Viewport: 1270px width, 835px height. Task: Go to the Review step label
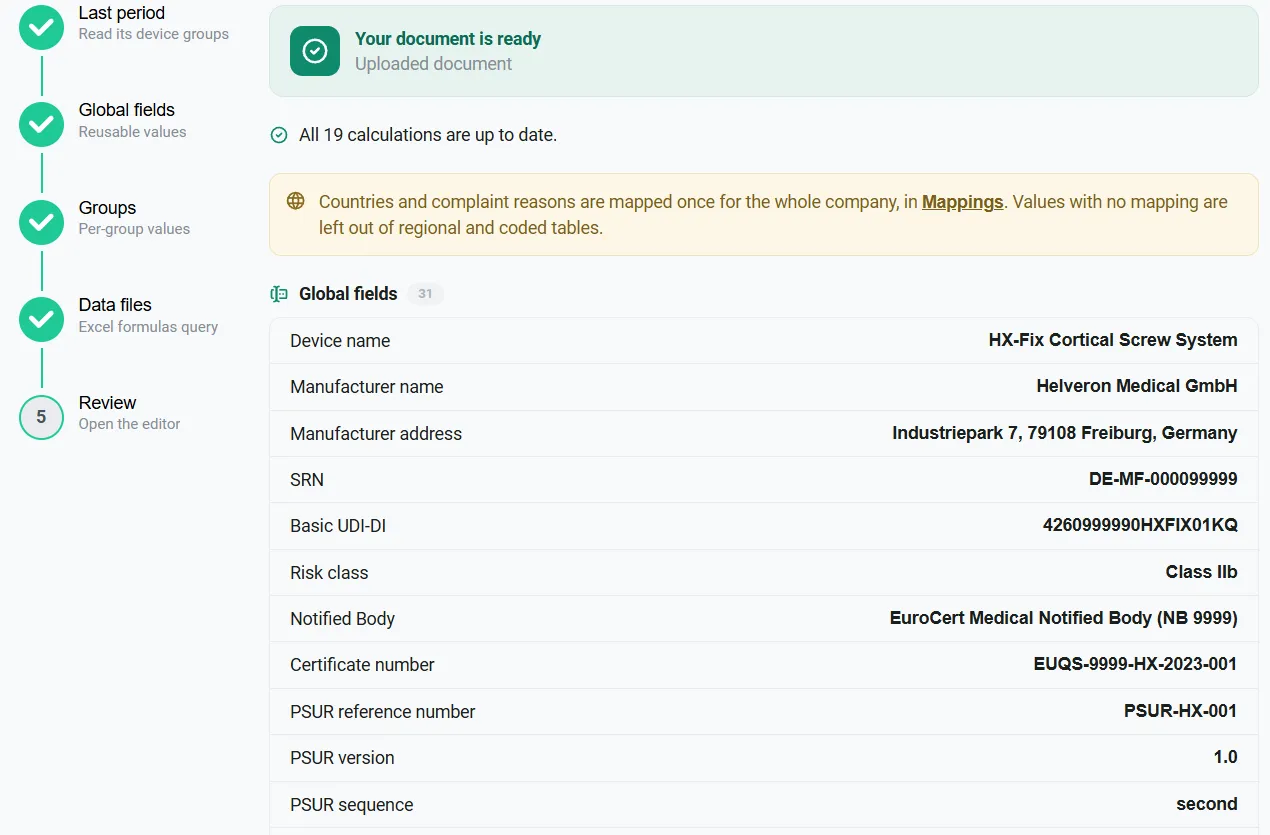tap(107, 403)
